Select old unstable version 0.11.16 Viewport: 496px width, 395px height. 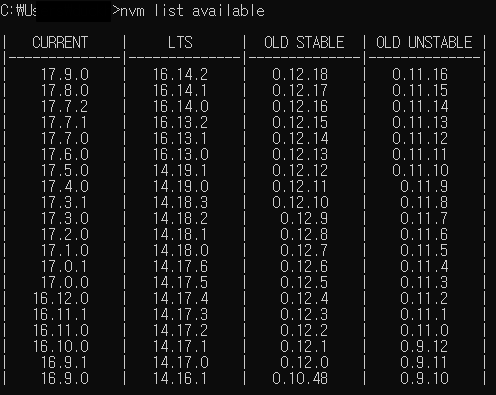click(420, 74)
